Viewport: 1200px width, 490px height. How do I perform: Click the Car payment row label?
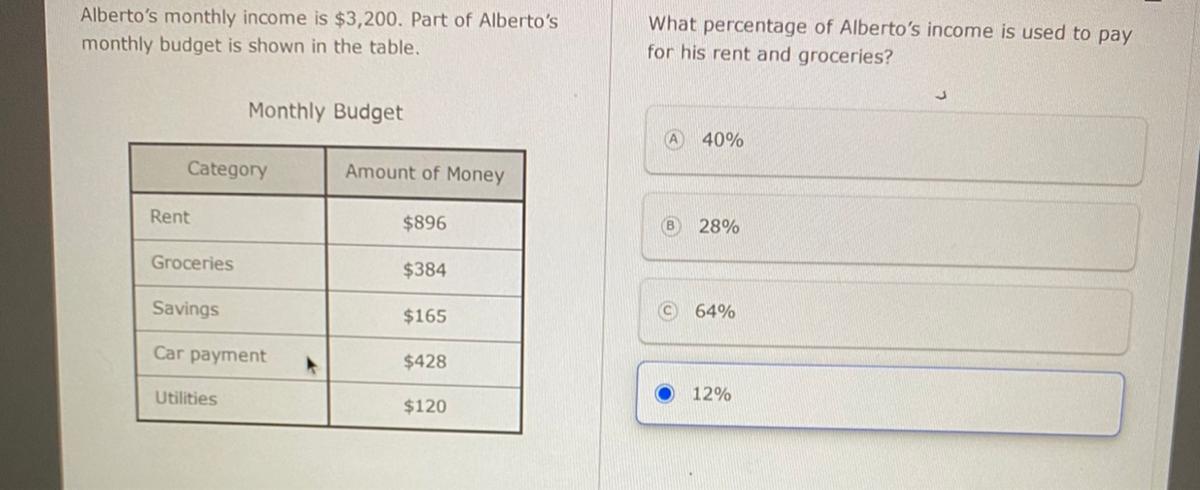pos(210,355)
